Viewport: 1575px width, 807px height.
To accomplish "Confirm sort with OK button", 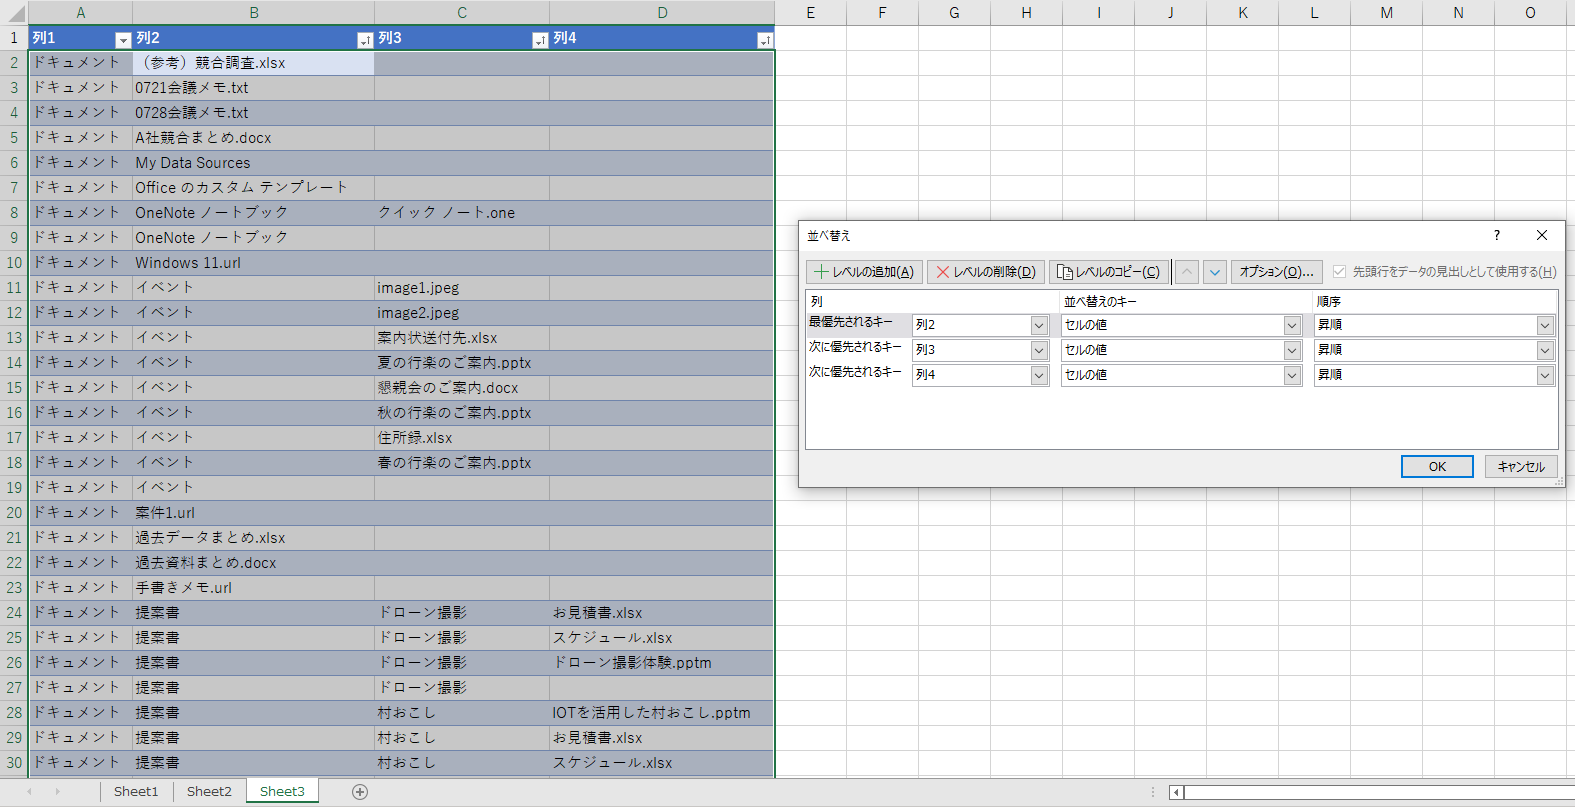I will click(1437, 467).
